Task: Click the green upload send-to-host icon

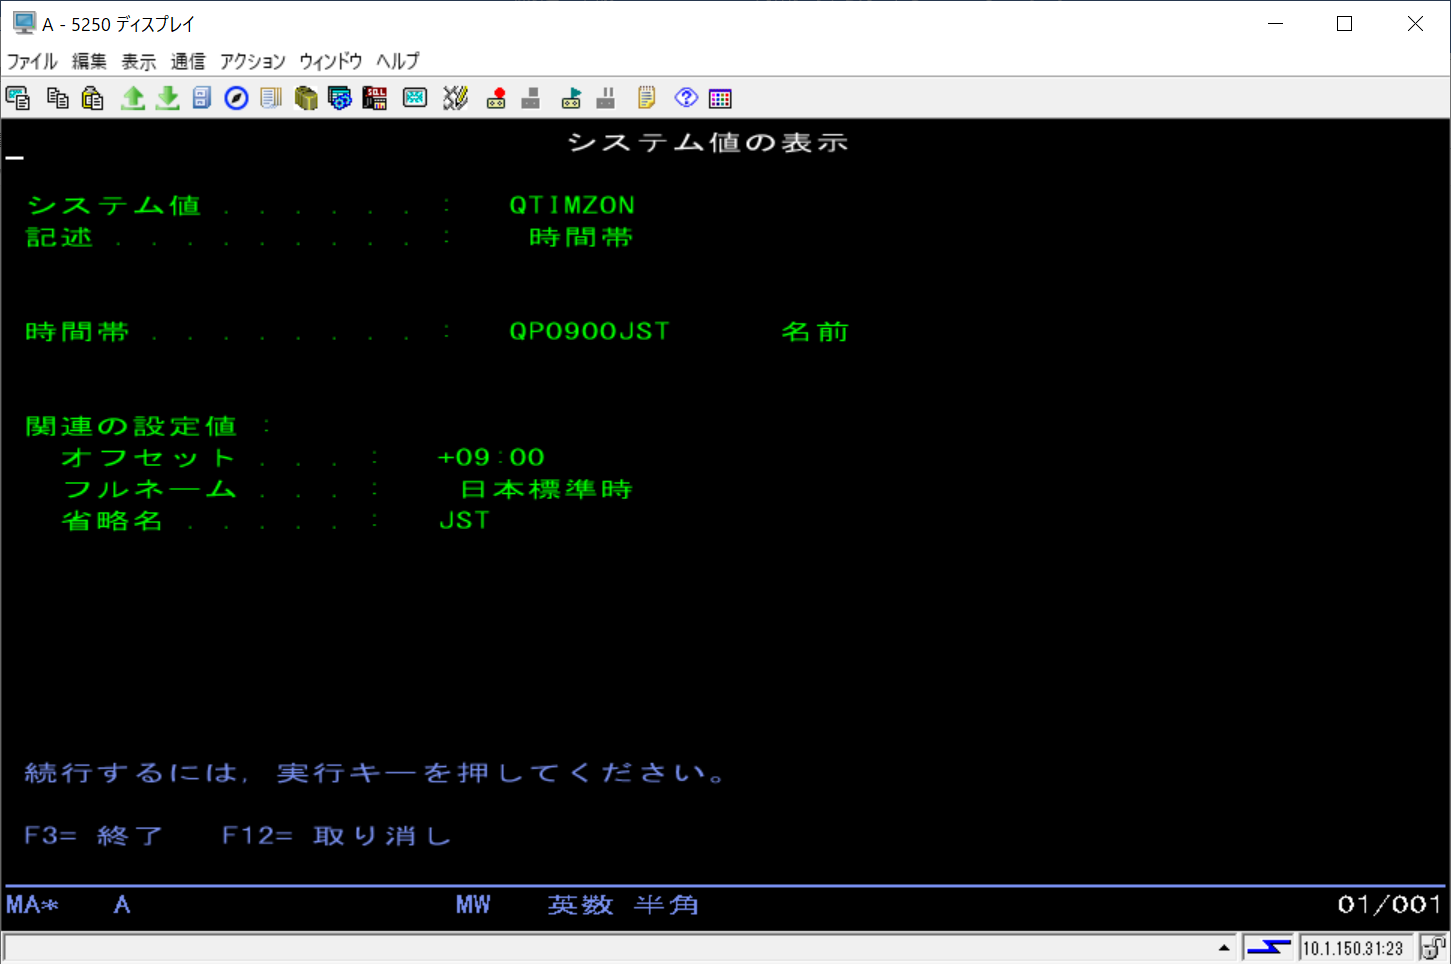Action: [x=133, y=98]
